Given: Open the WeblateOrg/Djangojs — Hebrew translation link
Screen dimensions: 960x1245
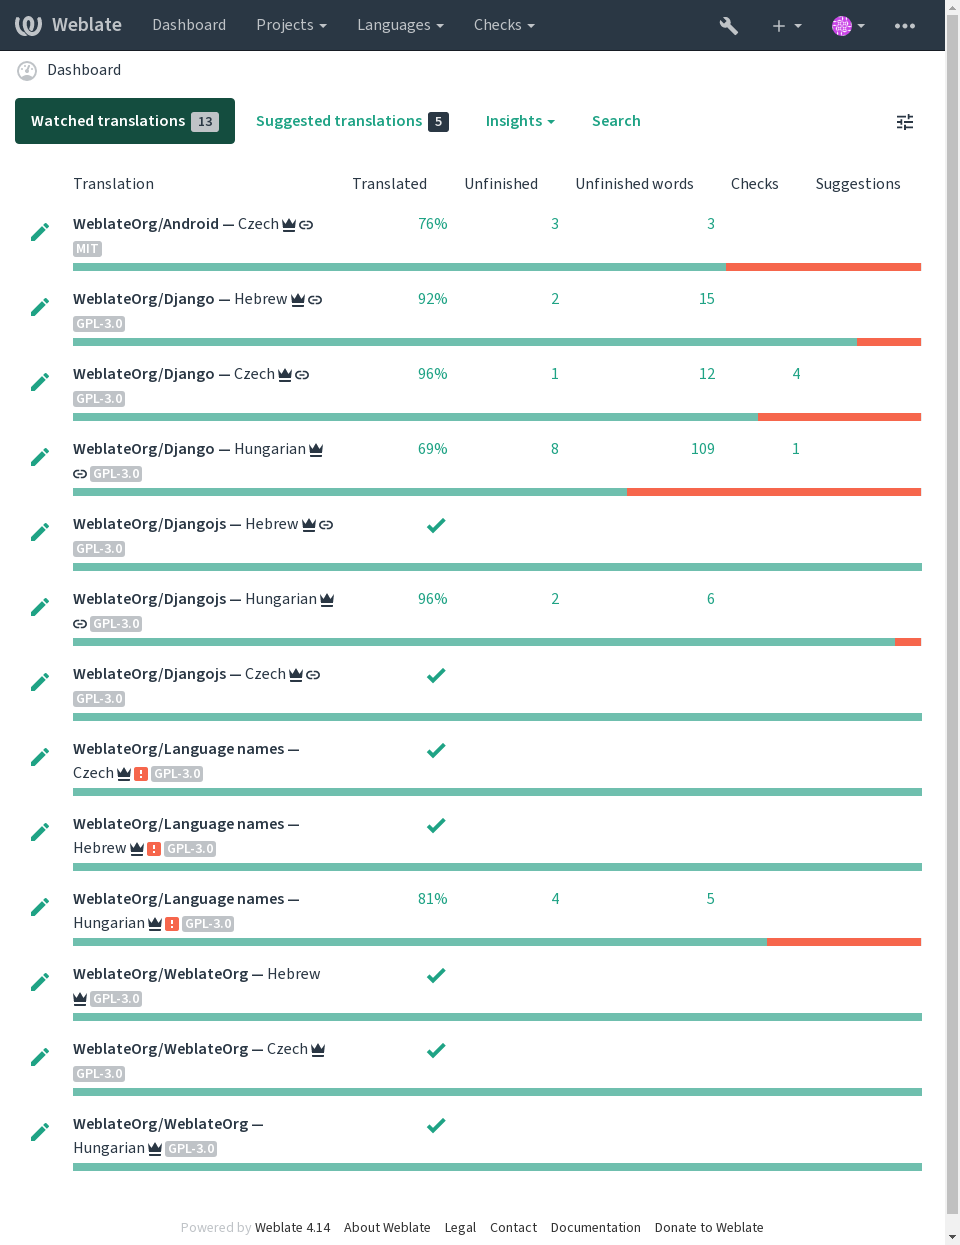Looking at the screenshot, I should 185,524.
